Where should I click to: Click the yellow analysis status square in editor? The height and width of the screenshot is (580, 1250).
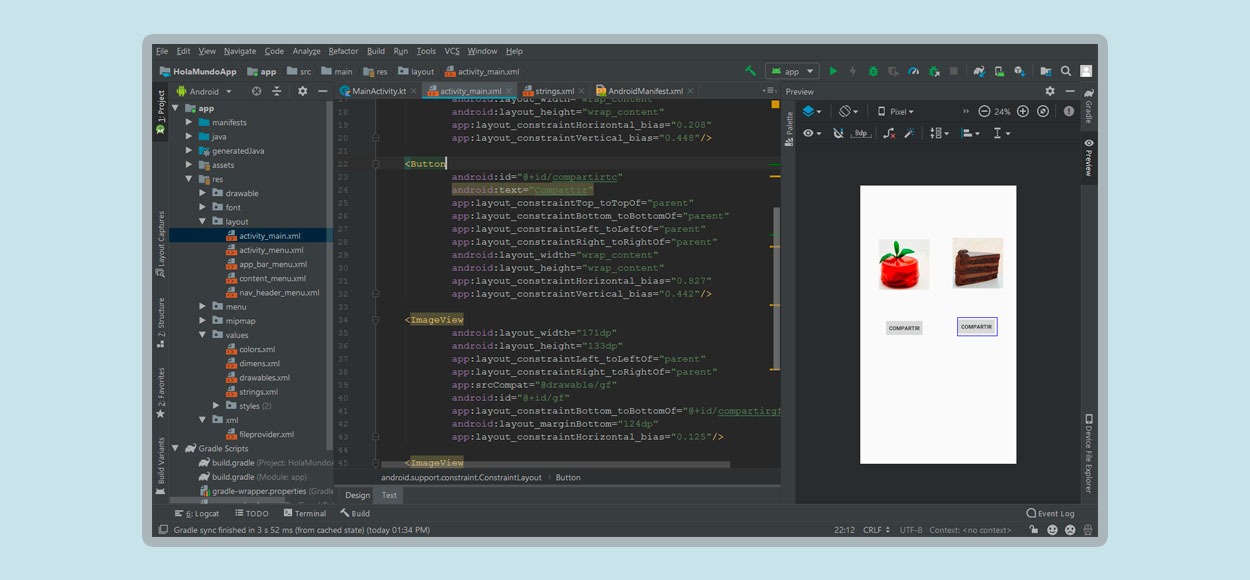click(774, 102)
